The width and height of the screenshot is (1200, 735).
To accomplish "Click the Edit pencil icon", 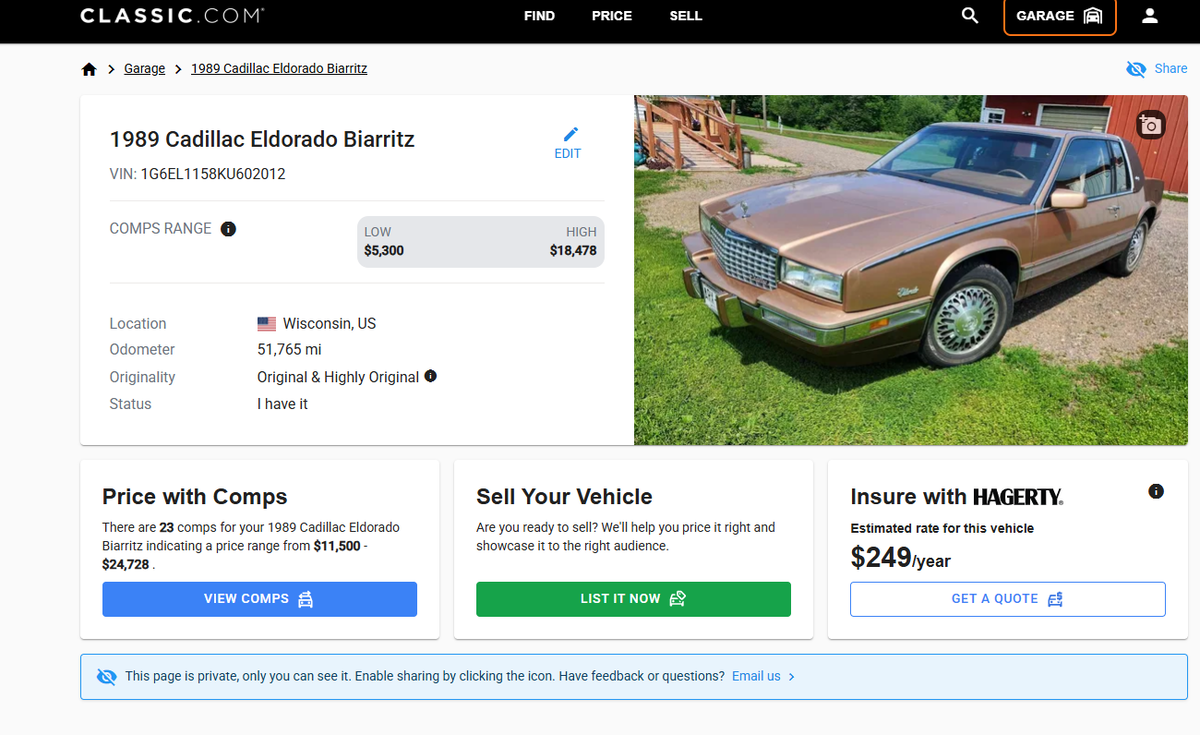I will coord(570,135).
